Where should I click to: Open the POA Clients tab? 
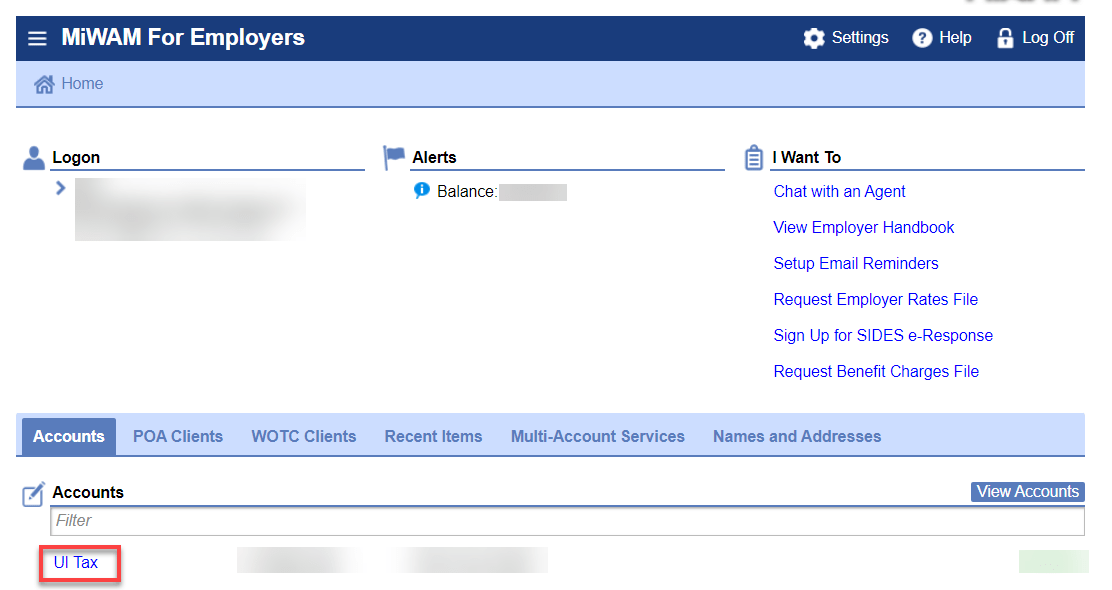pyautogui.click(x=178, y=437)
